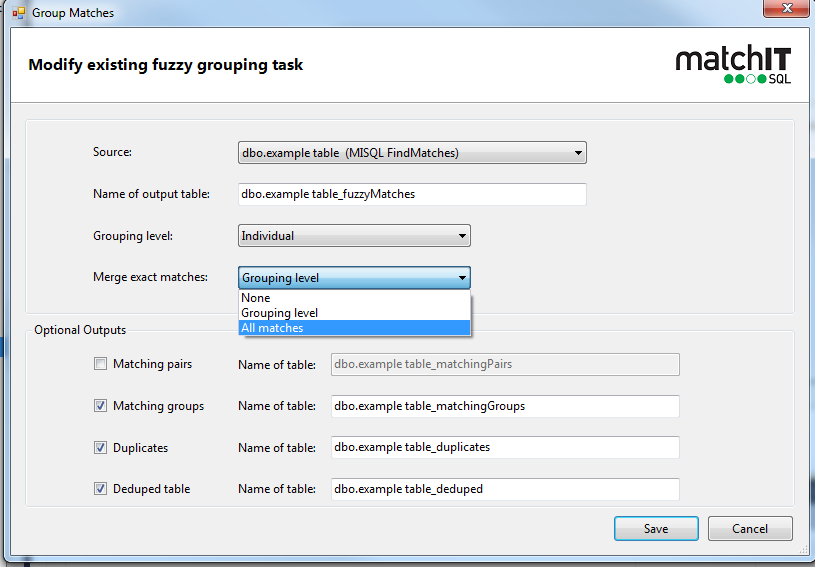Select None from the dropdown list

coord(354,298)
